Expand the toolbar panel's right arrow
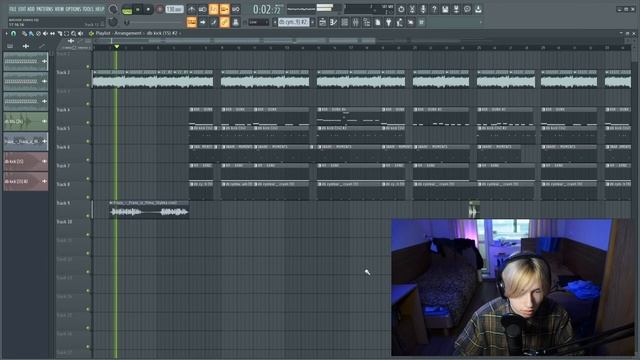This screenshot has height=360, width=640. point(480,22)
